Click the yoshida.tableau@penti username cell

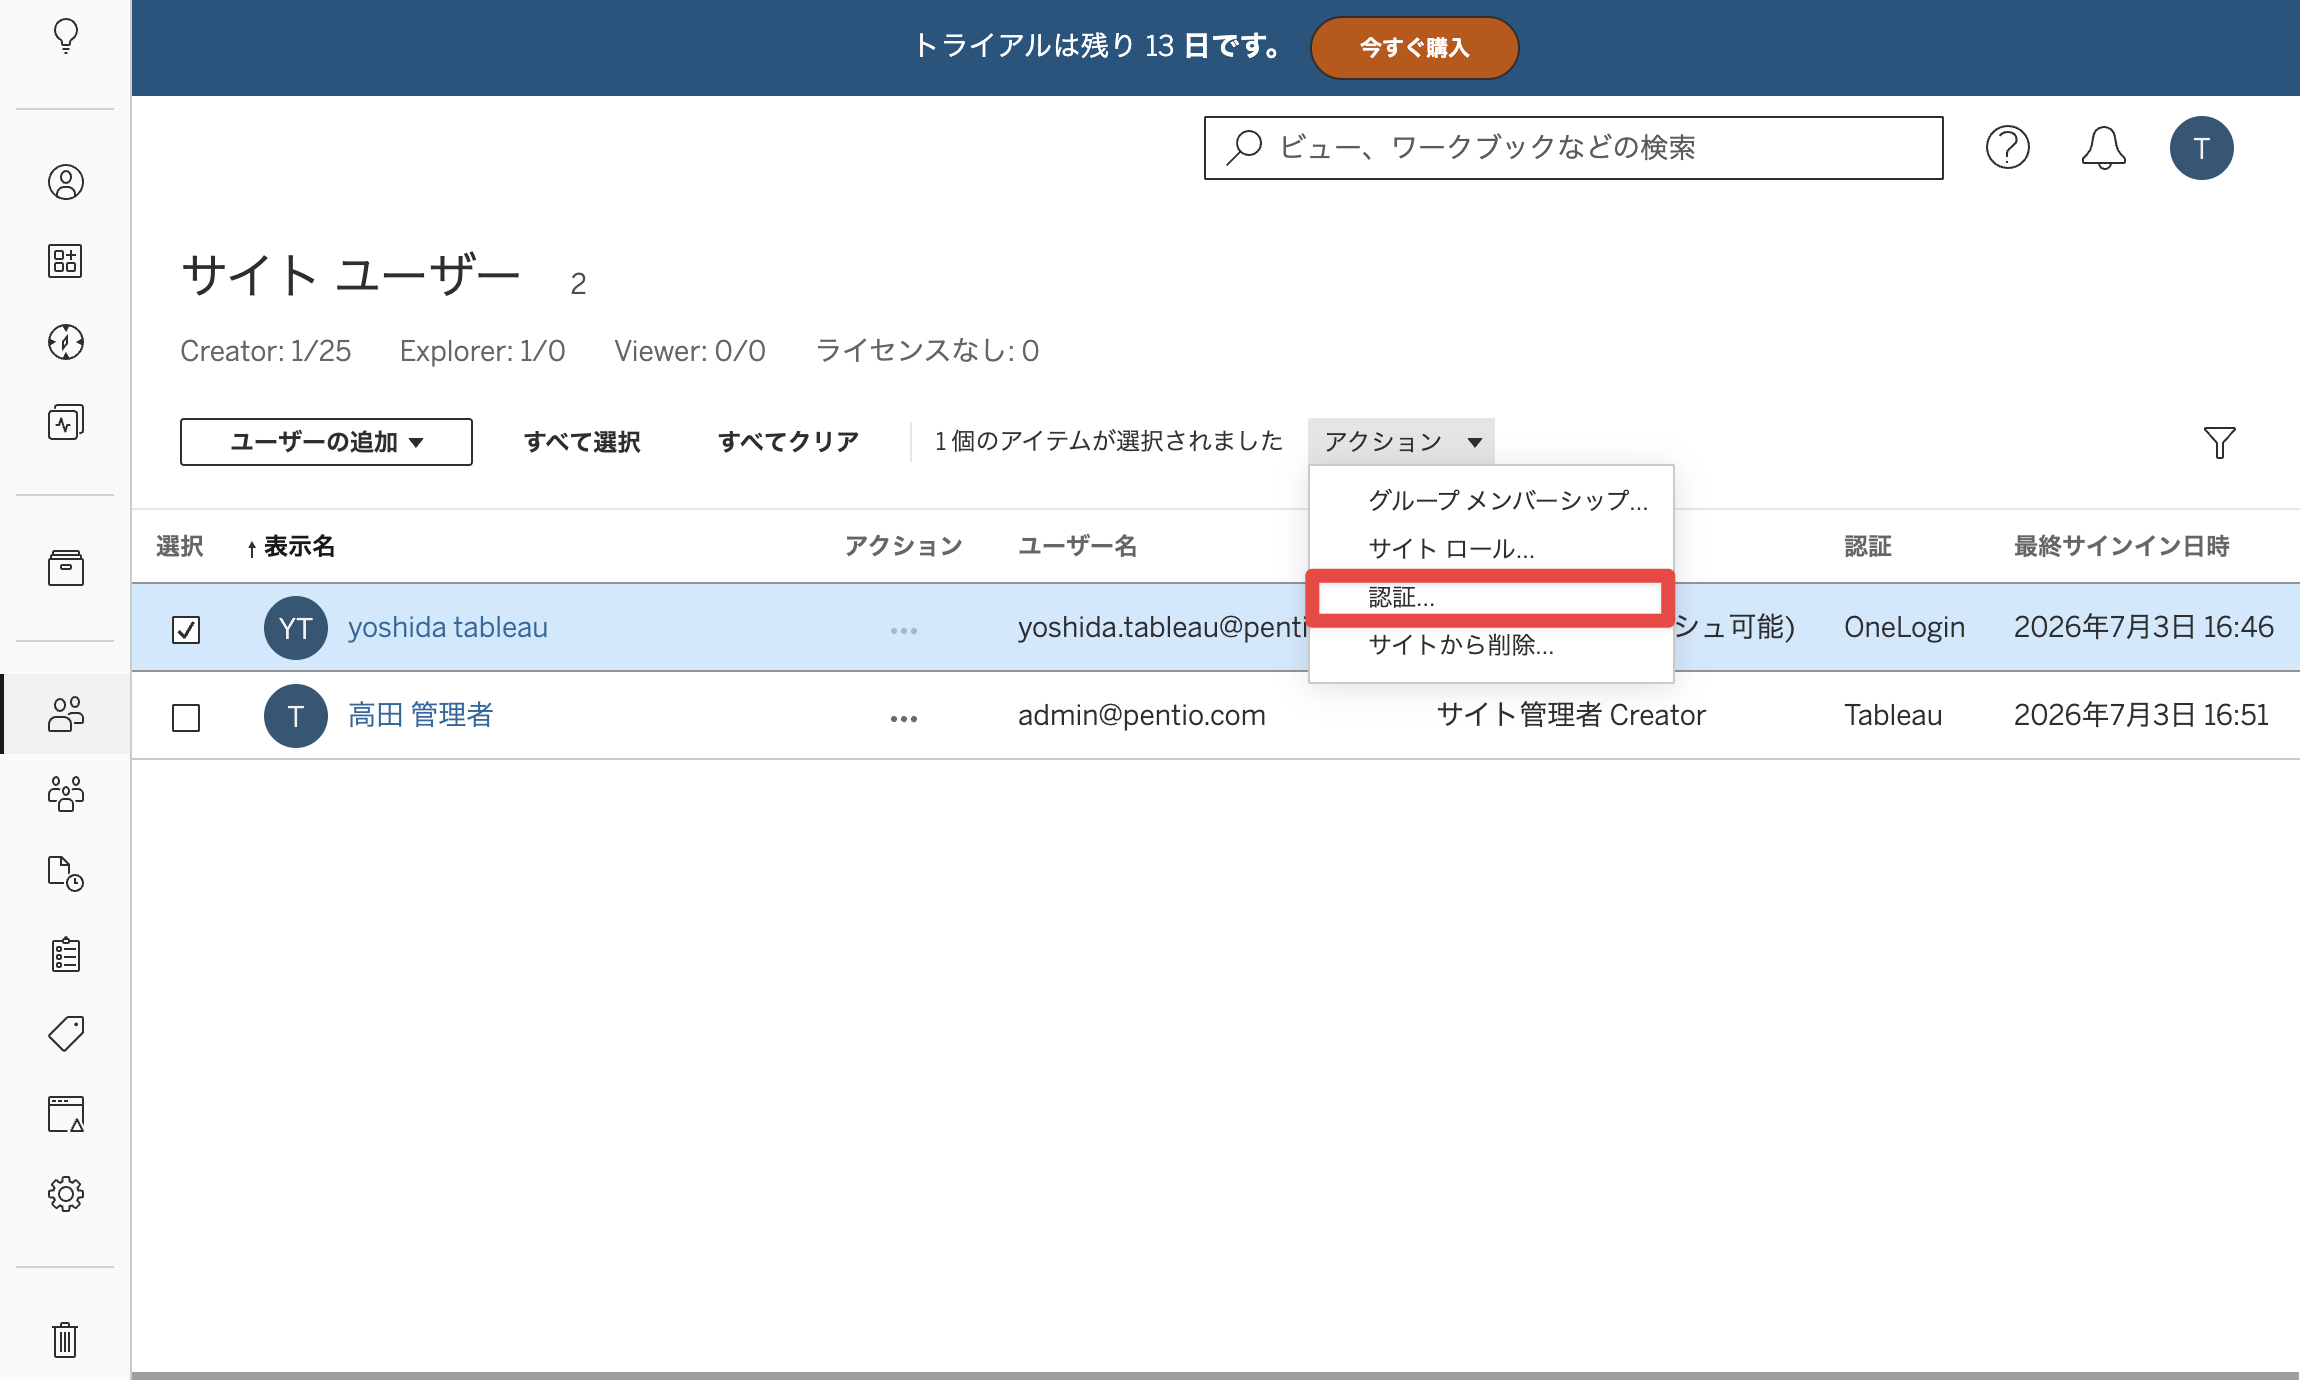1163,627
